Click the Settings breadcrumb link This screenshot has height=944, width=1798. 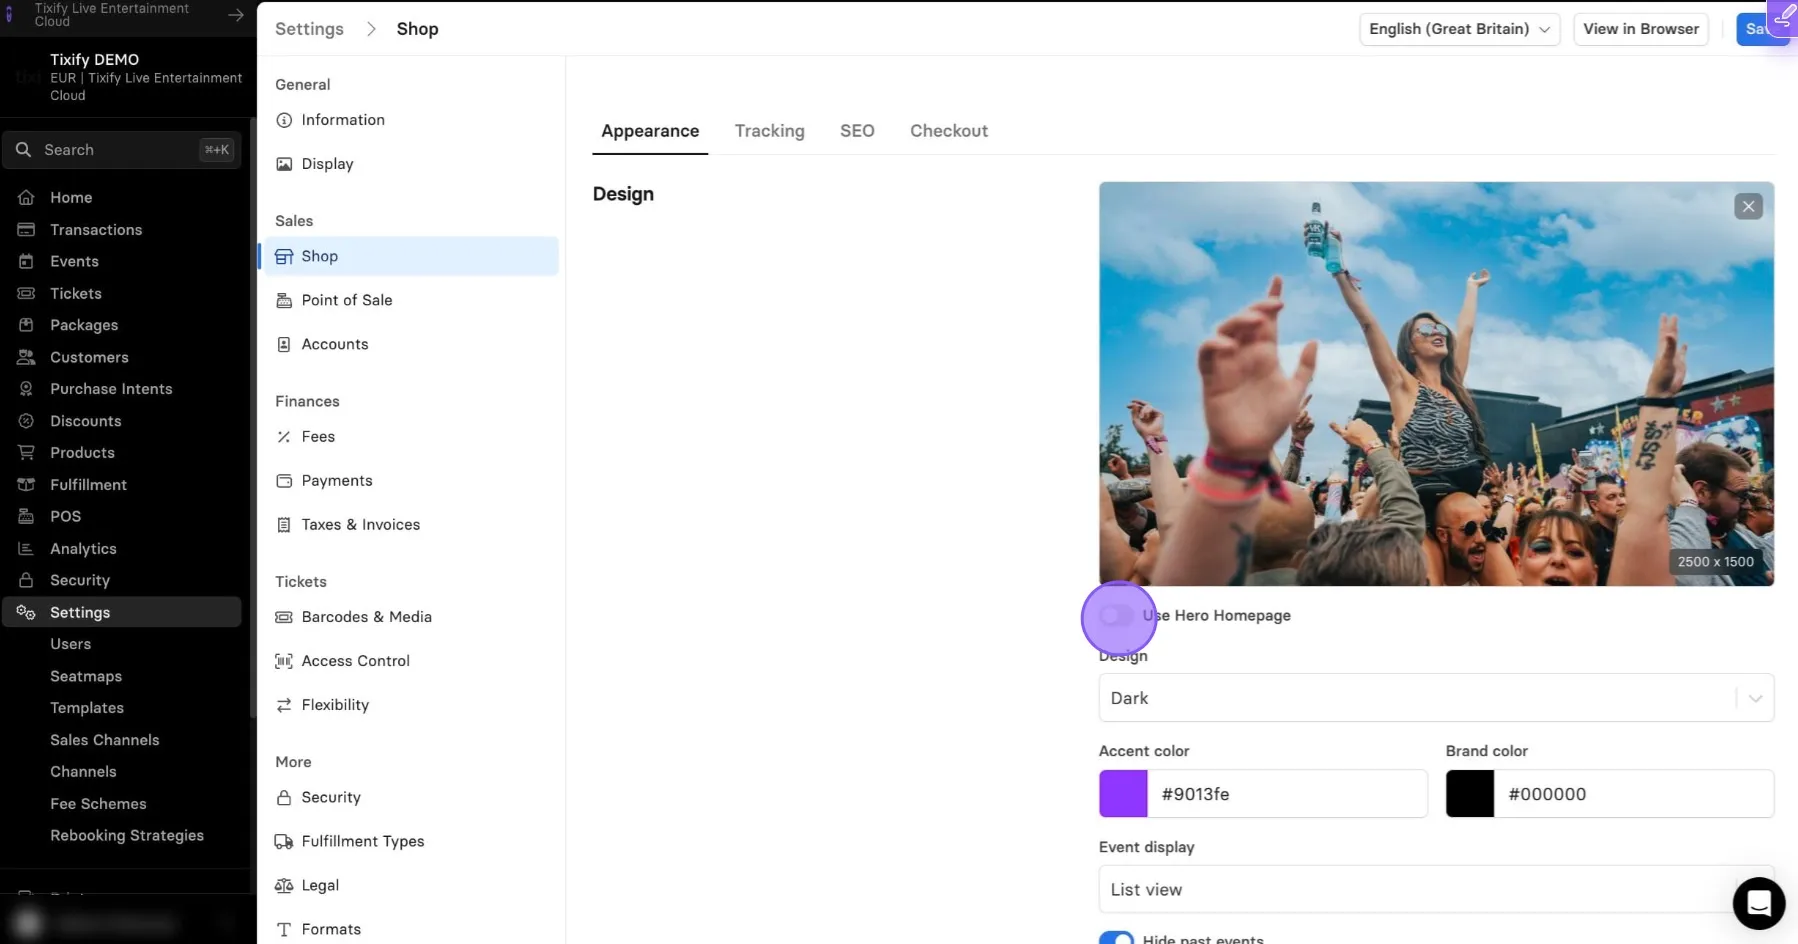[x=309, y=29]
